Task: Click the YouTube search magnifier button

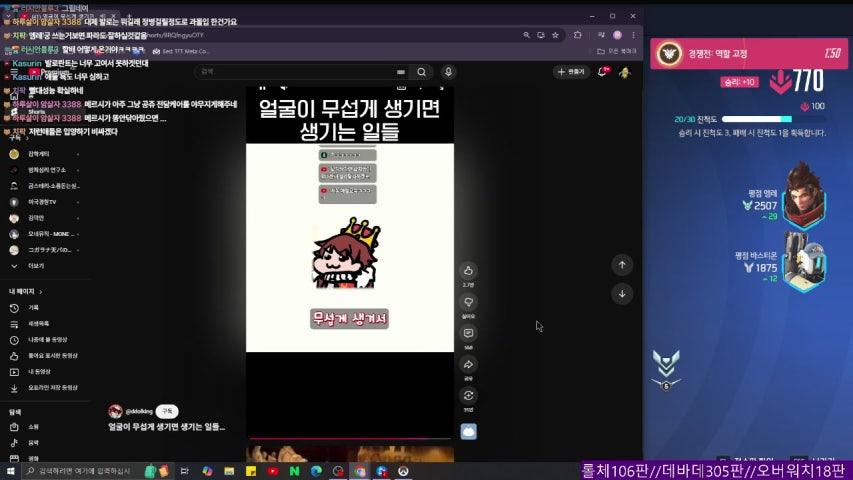Action: coord(421,72)
